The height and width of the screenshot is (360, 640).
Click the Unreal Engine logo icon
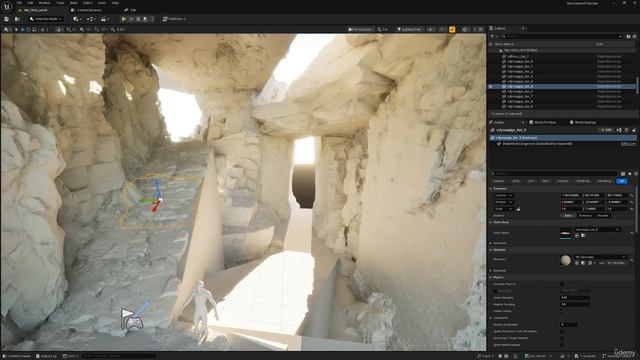pos(7,7)
